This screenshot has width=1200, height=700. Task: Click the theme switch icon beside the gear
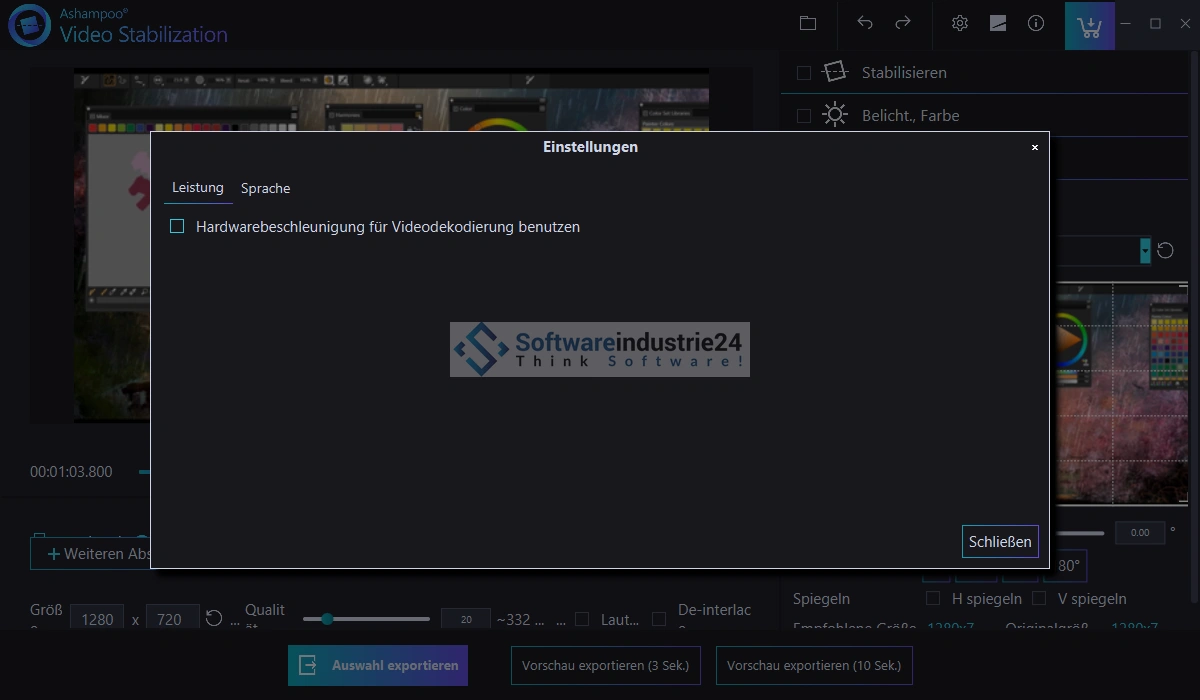pyautogui.click(x=998, y=23)
